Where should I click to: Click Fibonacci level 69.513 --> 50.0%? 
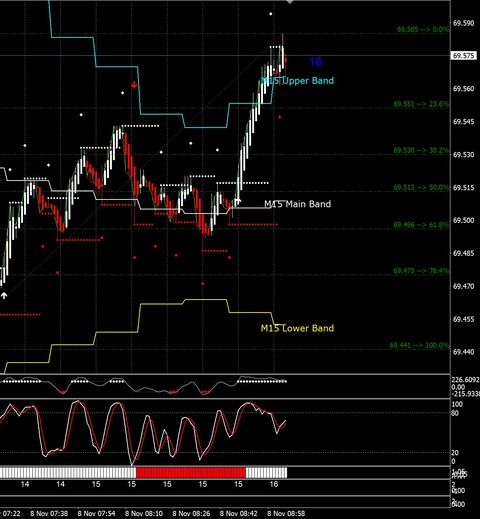coord(421,187)
